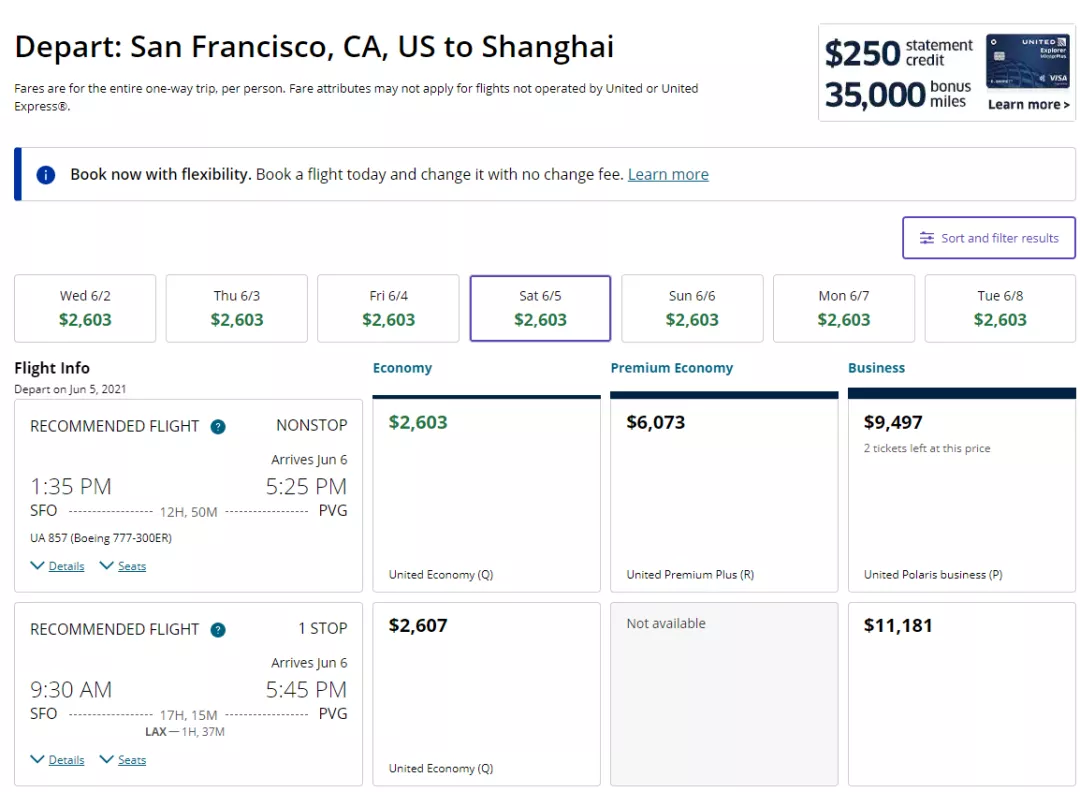Click the question mark beside first recommended flight
This screenshot has height=792, width=1080.
click(x=217, y=426)
